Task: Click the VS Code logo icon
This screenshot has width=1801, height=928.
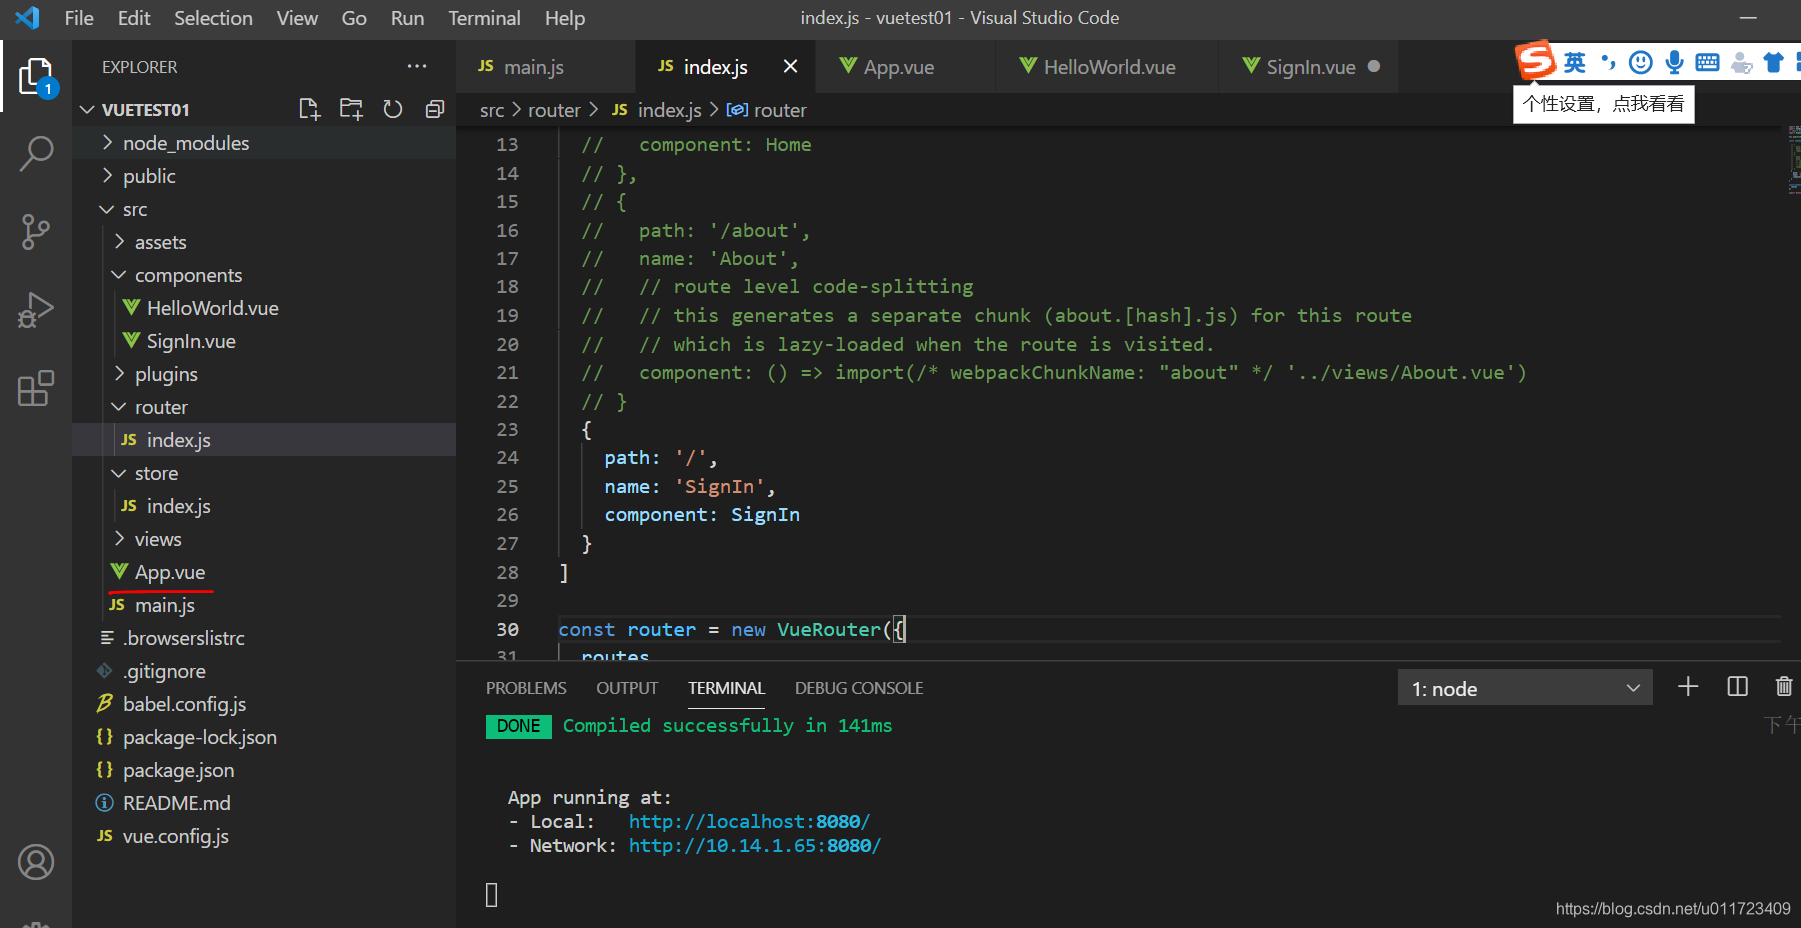Action: click(x=28, y=18)
